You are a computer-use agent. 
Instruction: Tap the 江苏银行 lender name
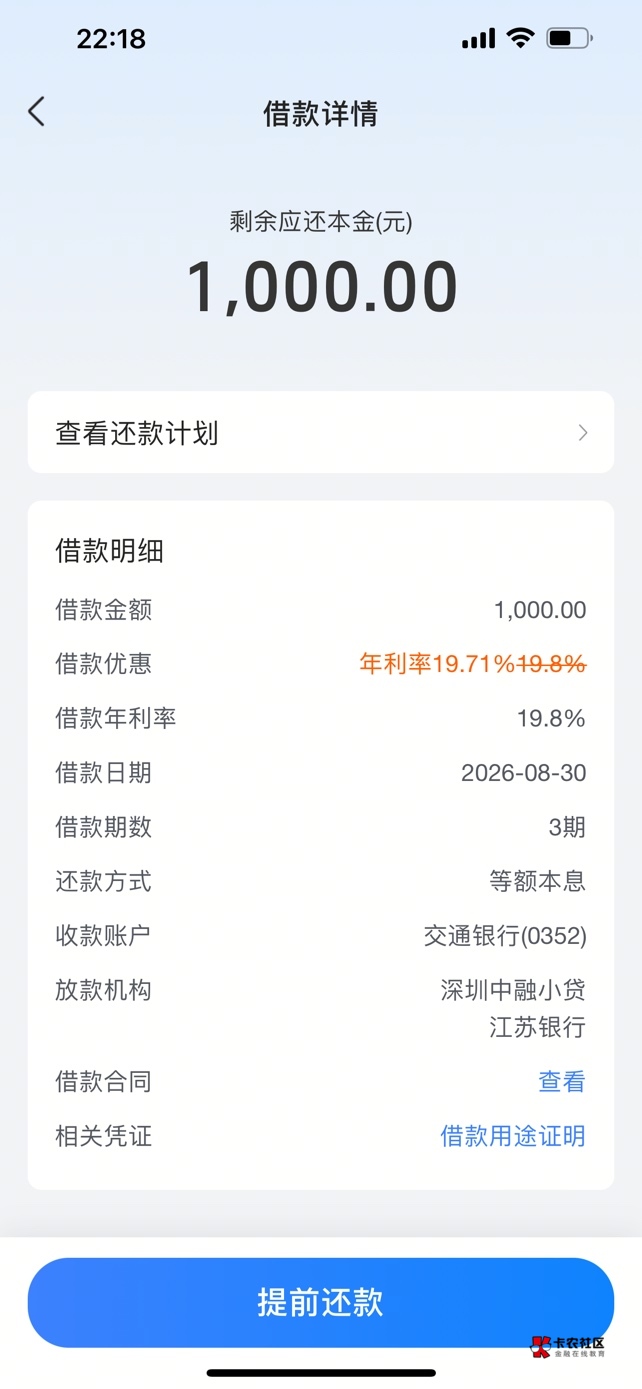coord(537,1027)
